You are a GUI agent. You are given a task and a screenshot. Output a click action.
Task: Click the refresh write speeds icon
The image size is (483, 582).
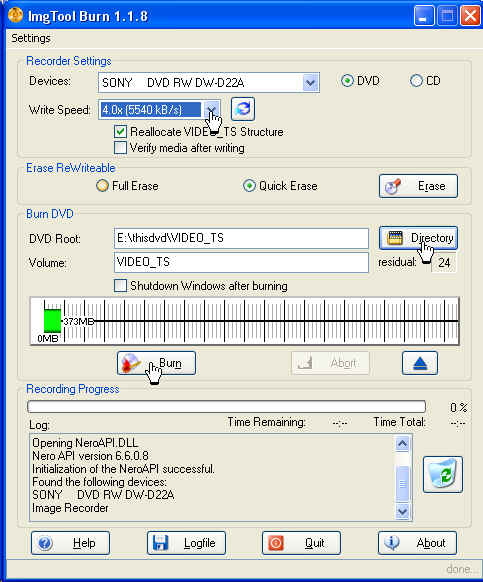point(243,109)
